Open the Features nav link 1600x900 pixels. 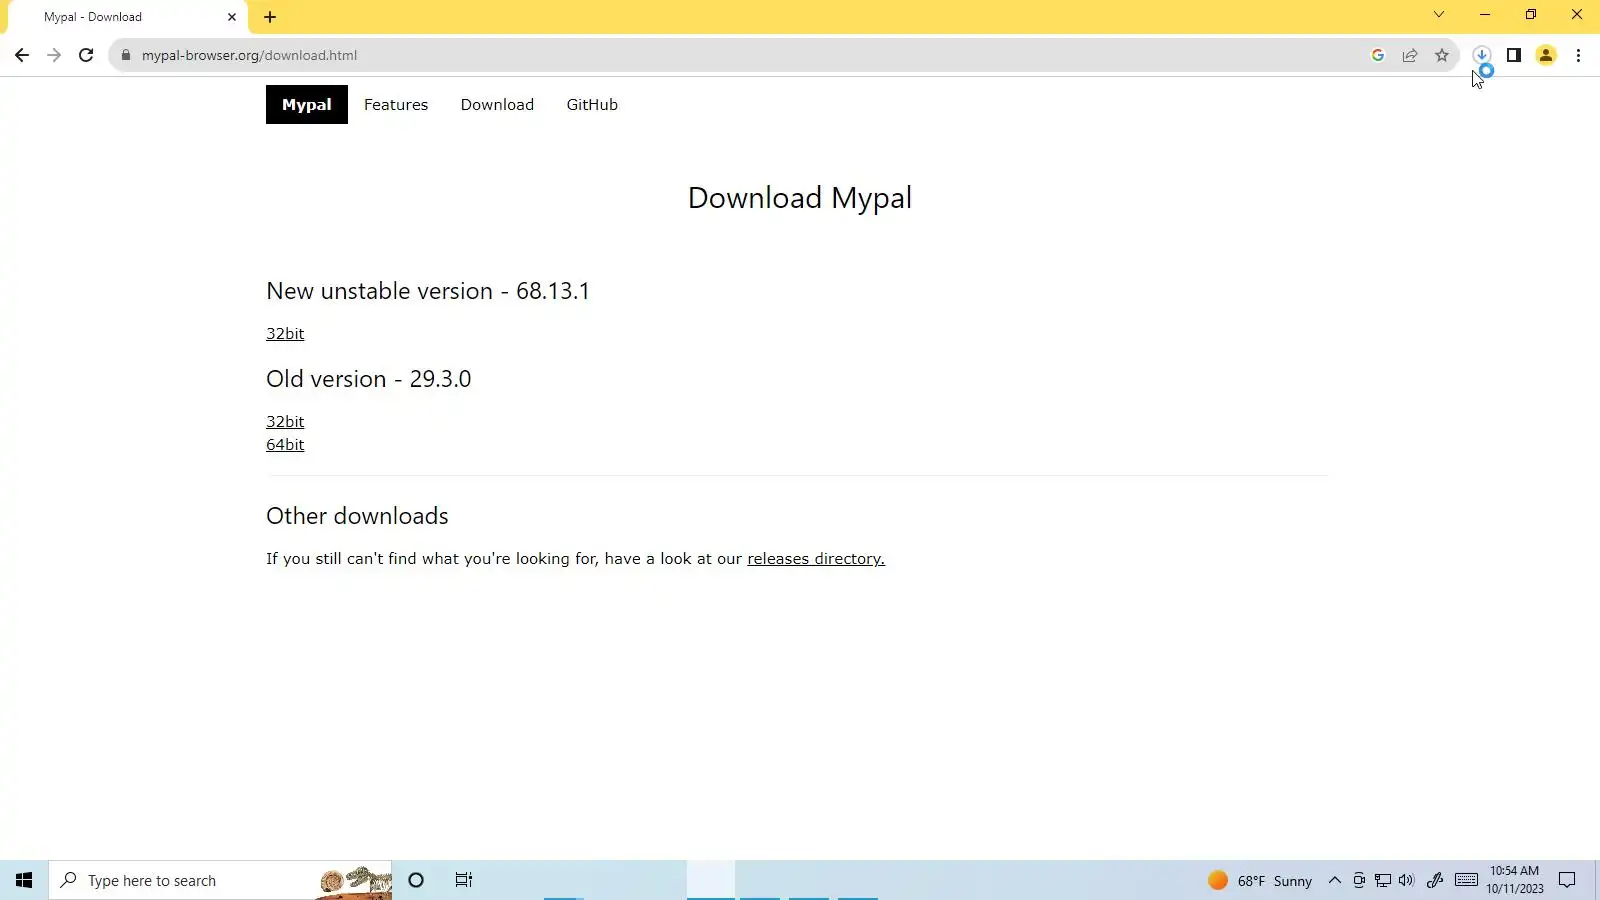(396, 104)
